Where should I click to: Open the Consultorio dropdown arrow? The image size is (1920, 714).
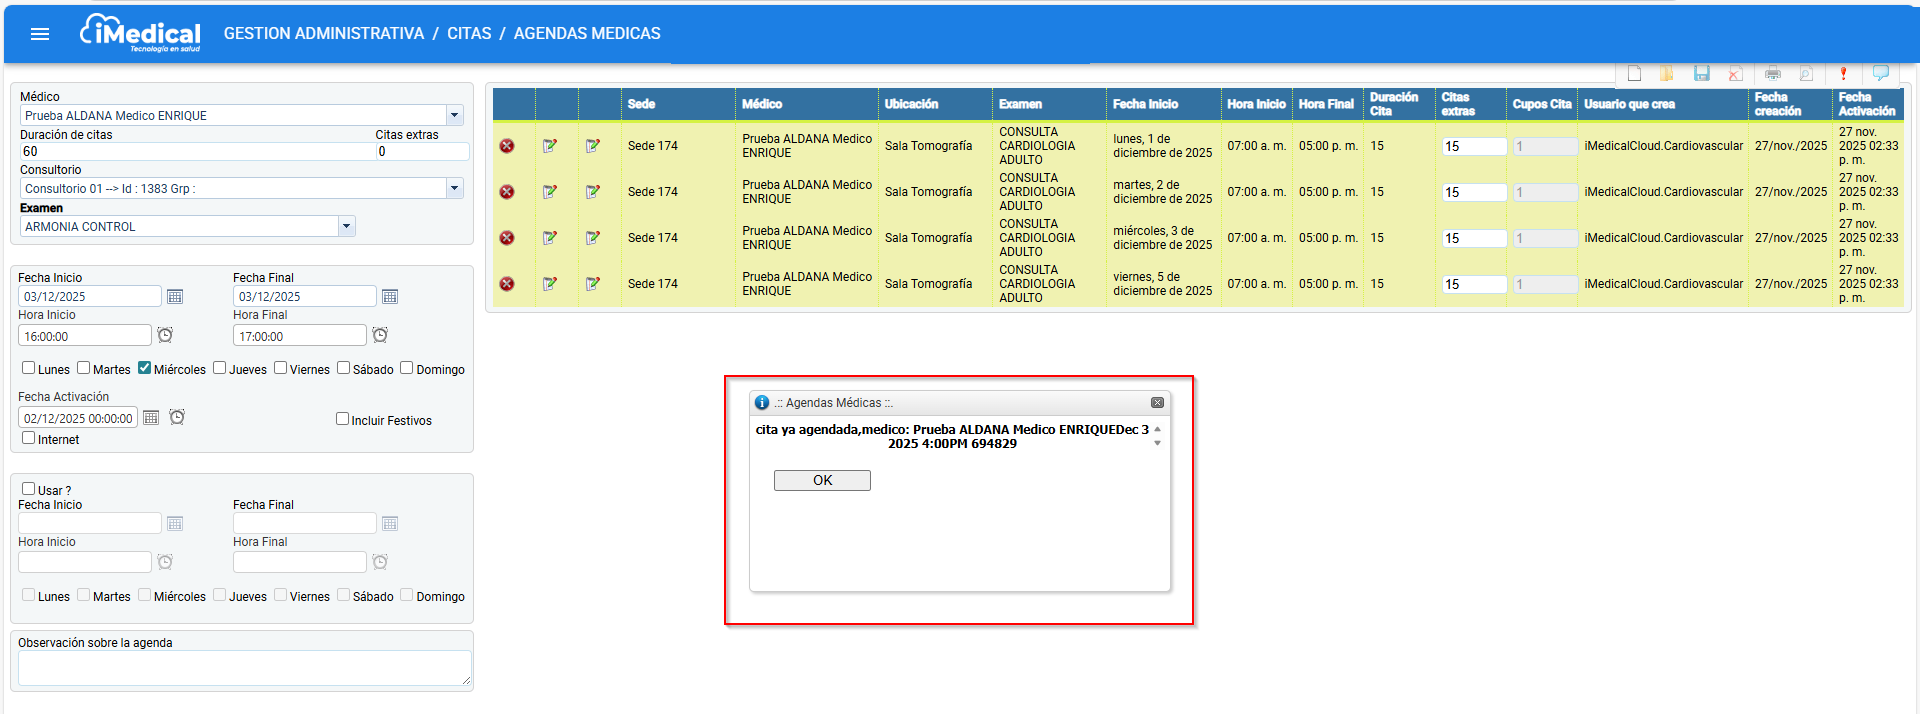coord(454,188)
